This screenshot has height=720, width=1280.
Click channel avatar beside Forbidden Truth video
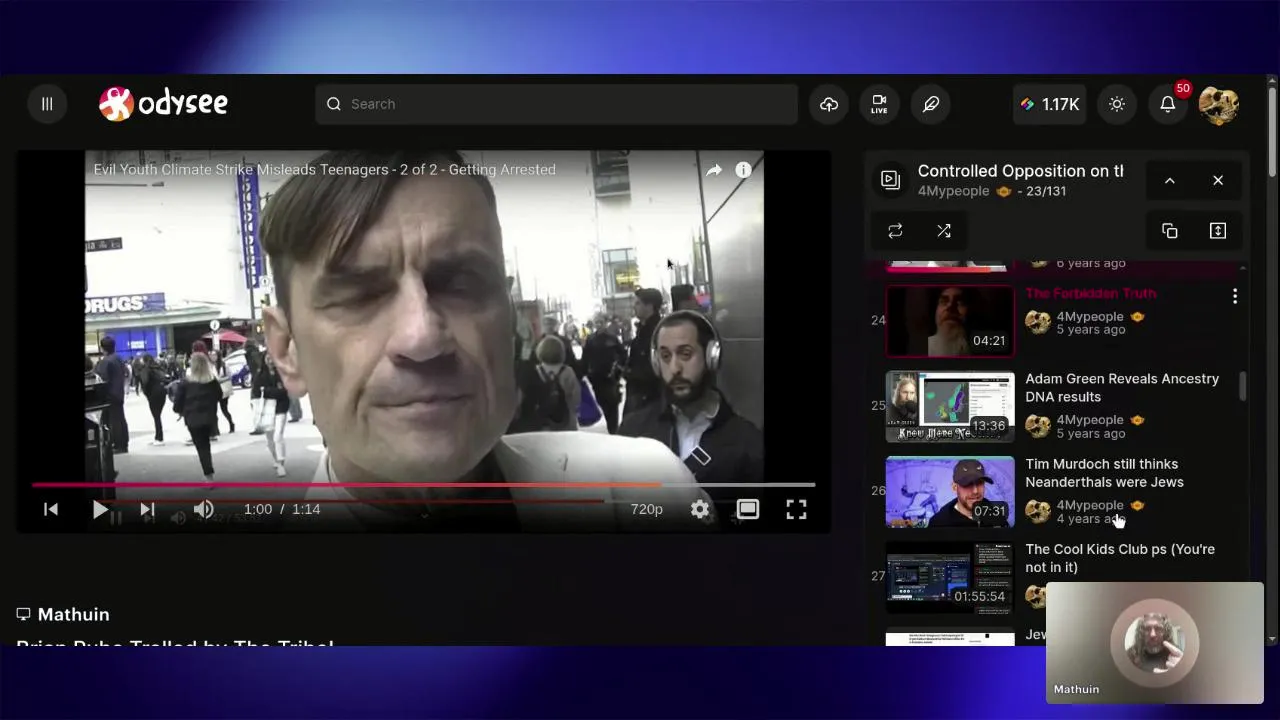[x=1038, y=322]
